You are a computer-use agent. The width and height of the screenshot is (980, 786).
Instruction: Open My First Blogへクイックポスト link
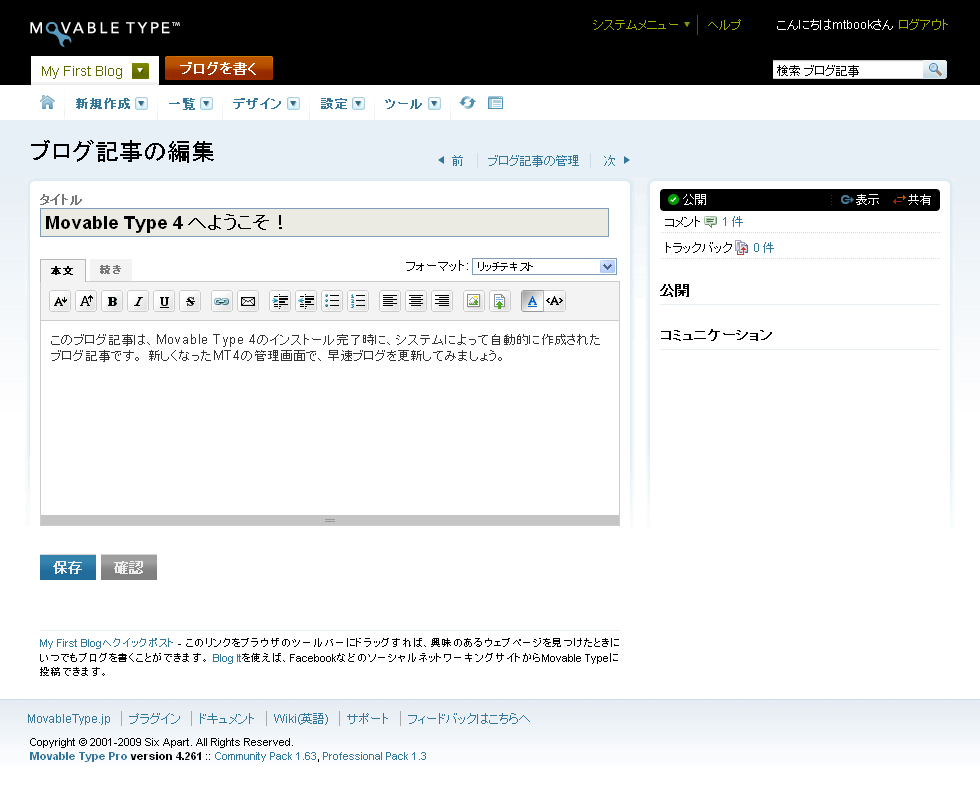click(106, 643)
